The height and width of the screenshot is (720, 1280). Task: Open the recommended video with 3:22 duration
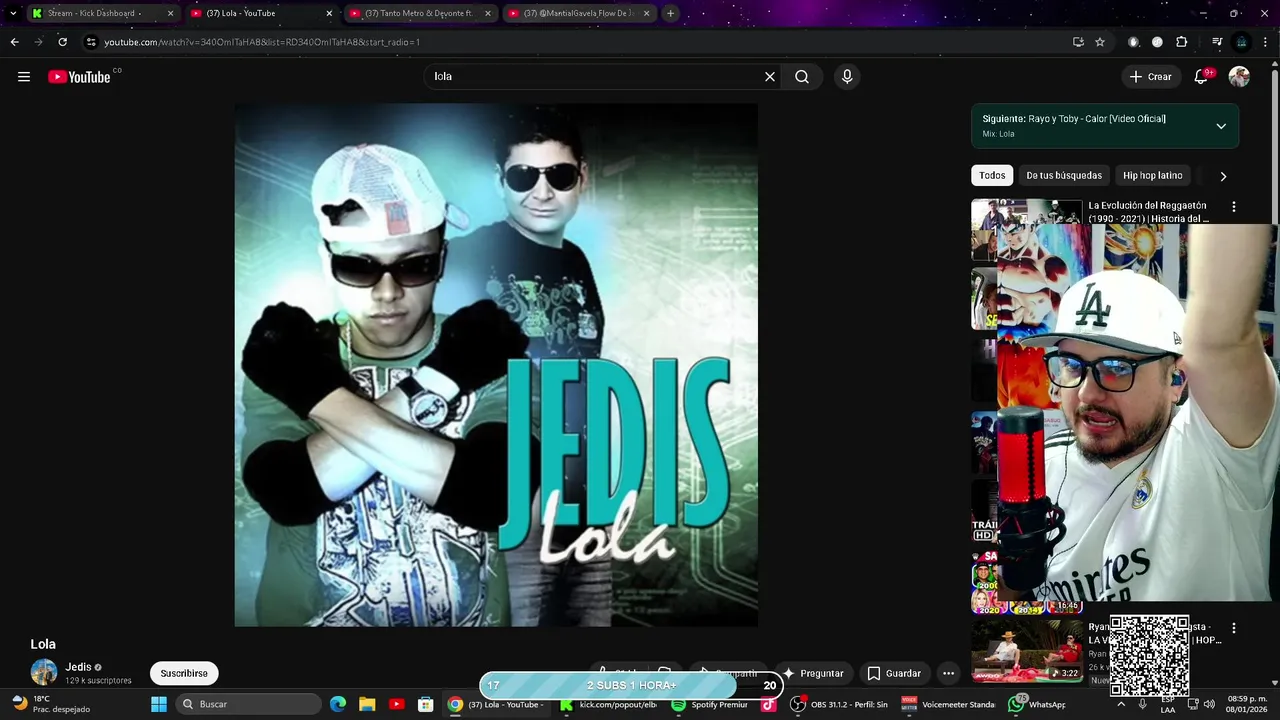1026,651
